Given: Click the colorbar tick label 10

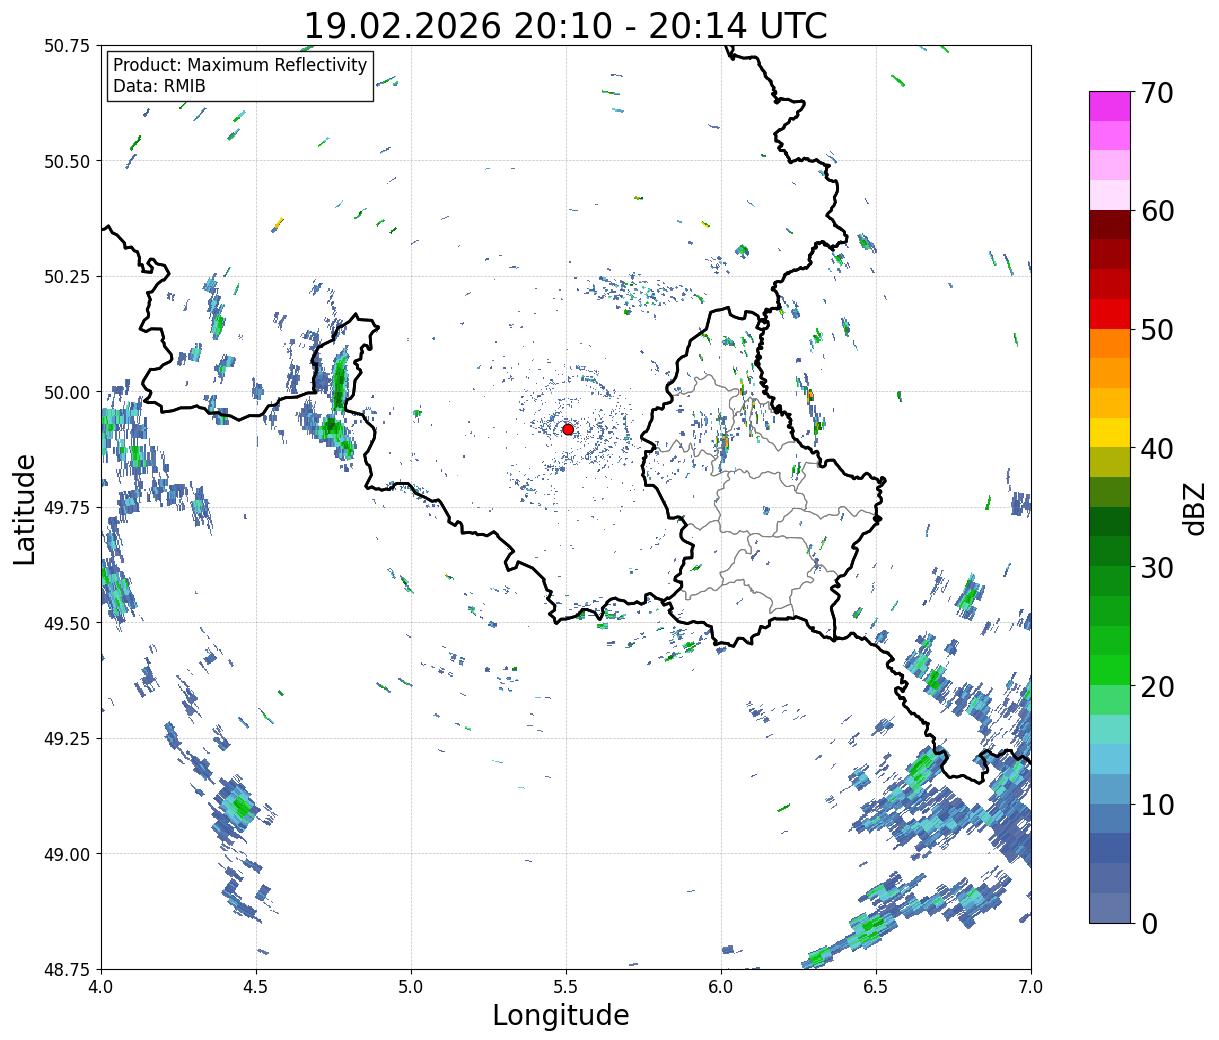Looking at the screenshot, I should [x=1158, y=804].
